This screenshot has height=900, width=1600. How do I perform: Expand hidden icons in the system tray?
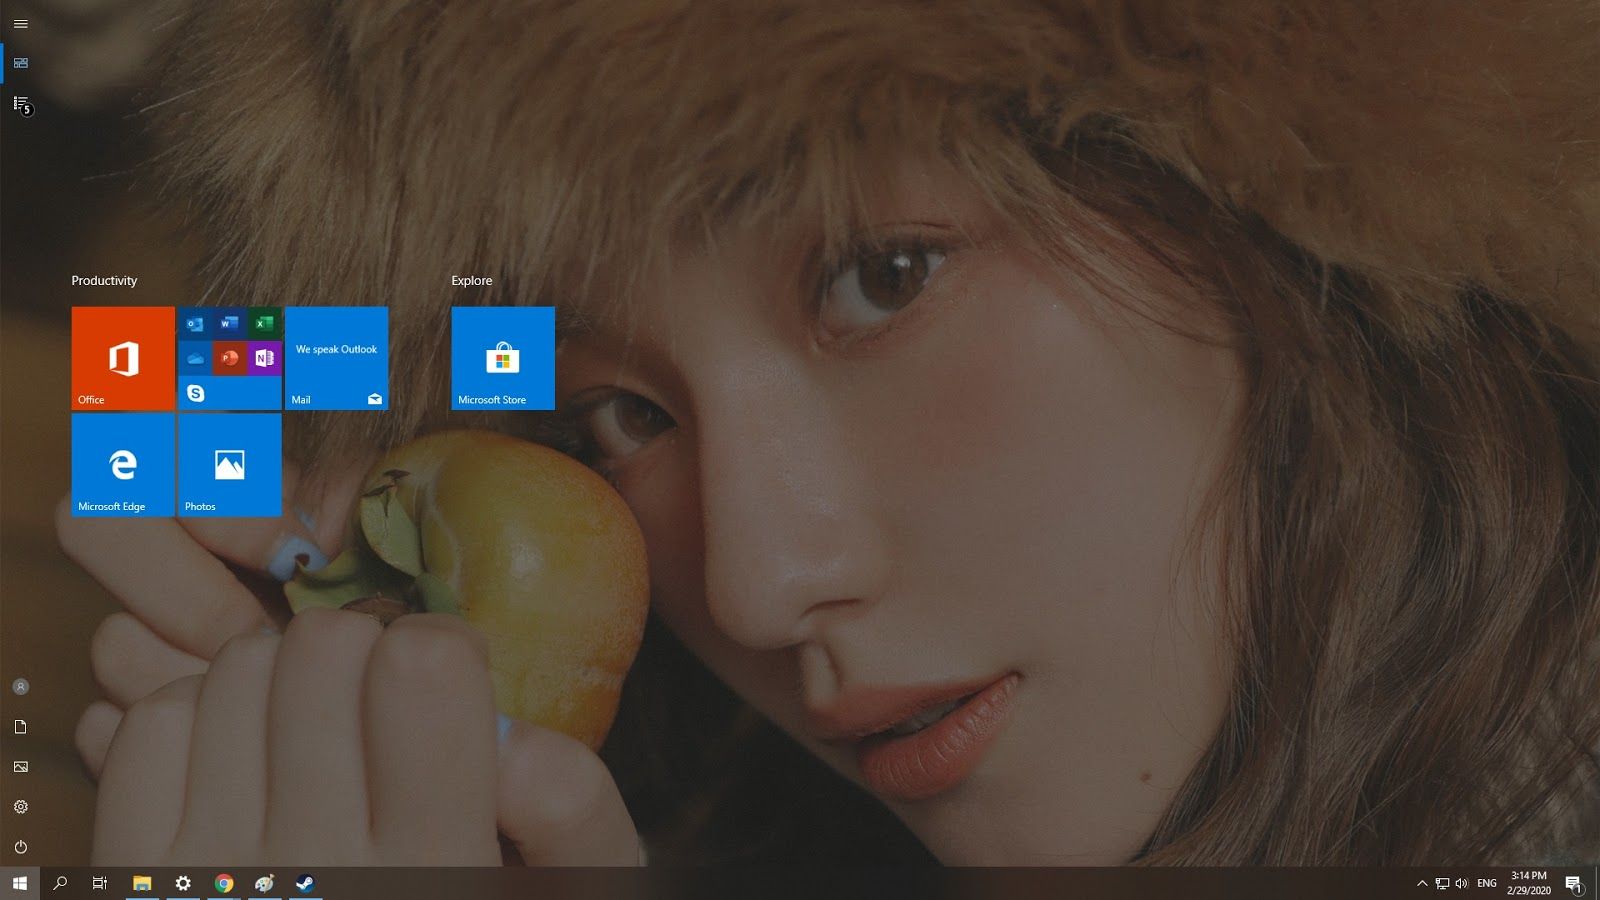1421,883
